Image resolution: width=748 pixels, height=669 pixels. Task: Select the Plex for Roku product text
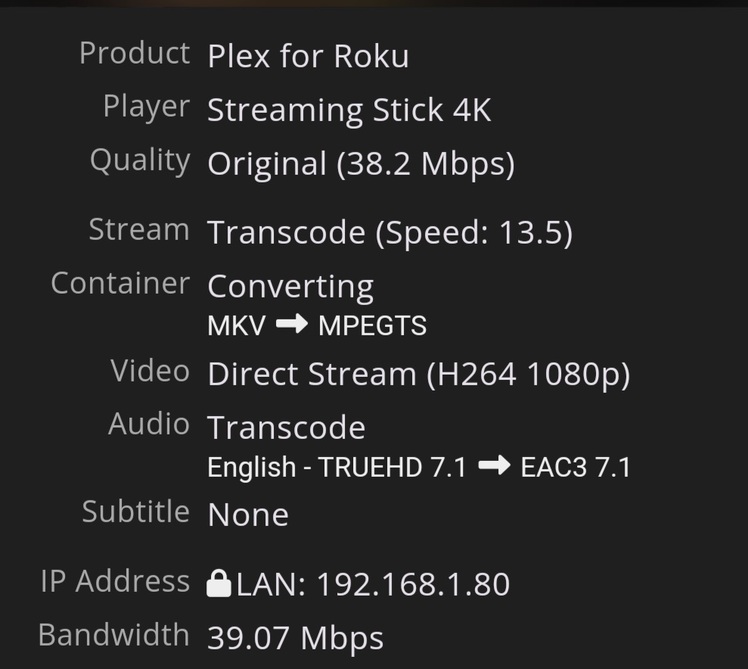308,57
